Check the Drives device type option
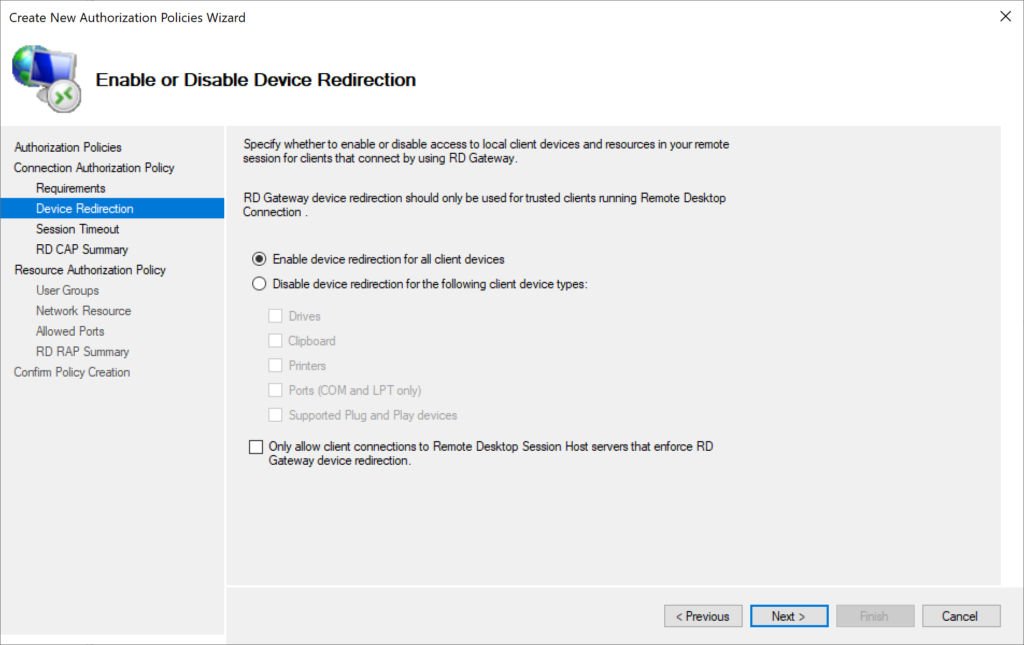 (276, 315)
